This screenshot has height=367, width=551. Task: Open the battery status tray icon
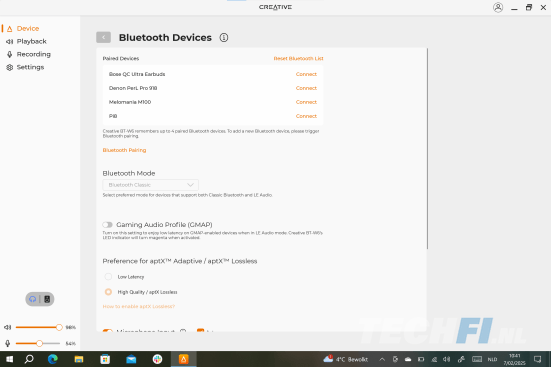[x=421, y=359]
